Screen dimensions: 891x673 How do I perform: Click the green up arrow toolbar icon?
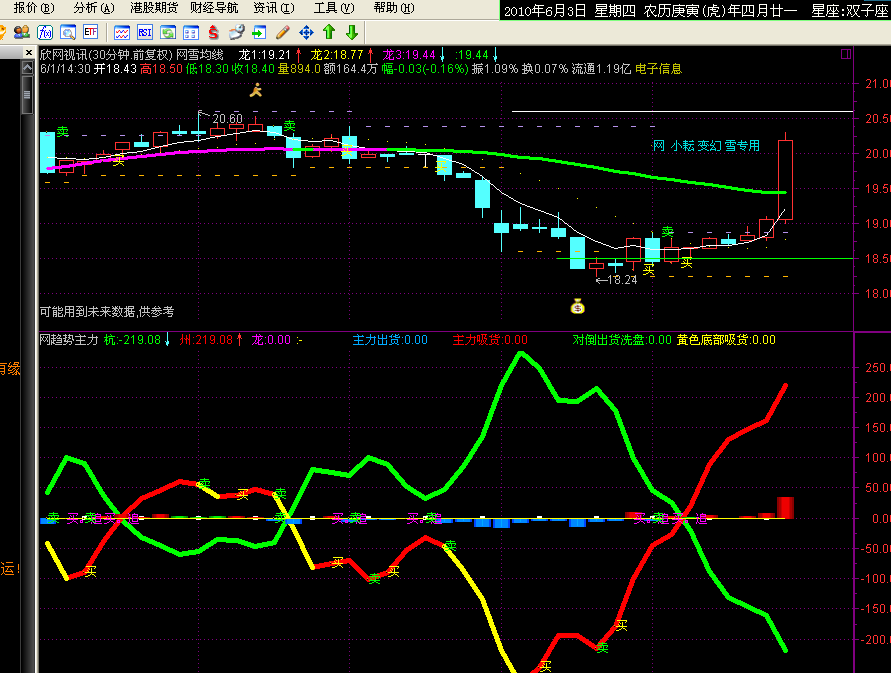(x=329, y=33)
